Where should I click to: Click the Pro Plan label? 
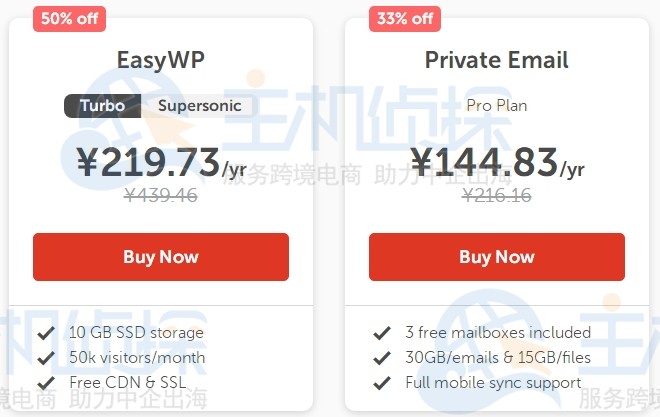[497, 105]
